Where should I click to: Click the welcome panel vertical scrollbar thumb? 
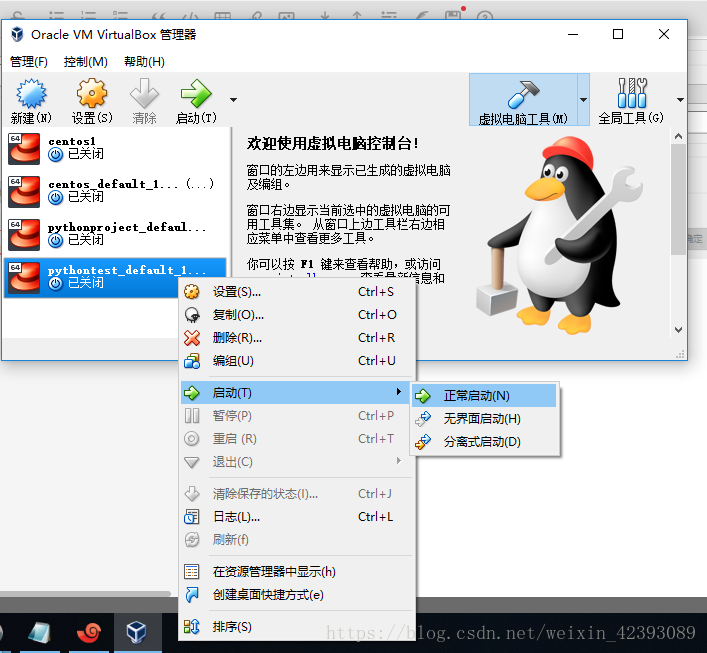(x=678, y=199)
